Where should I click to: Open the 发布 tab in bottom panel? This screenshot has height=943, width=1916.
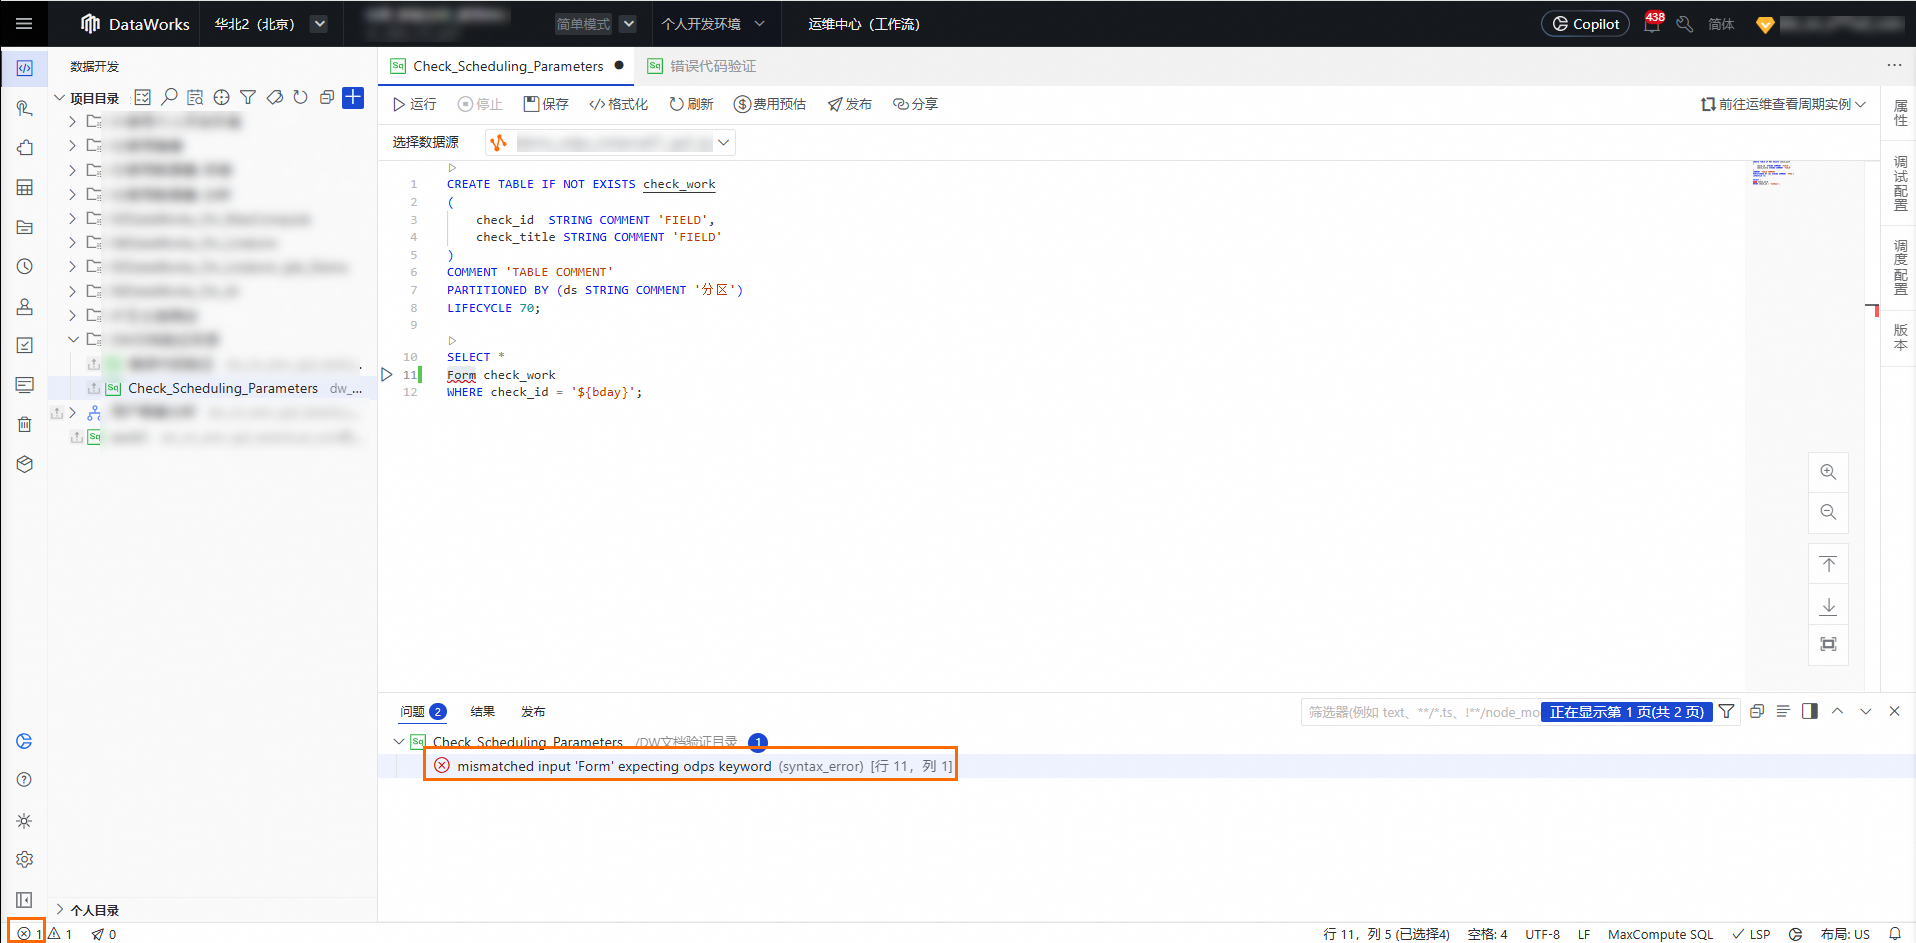click(x=533, y=712)
